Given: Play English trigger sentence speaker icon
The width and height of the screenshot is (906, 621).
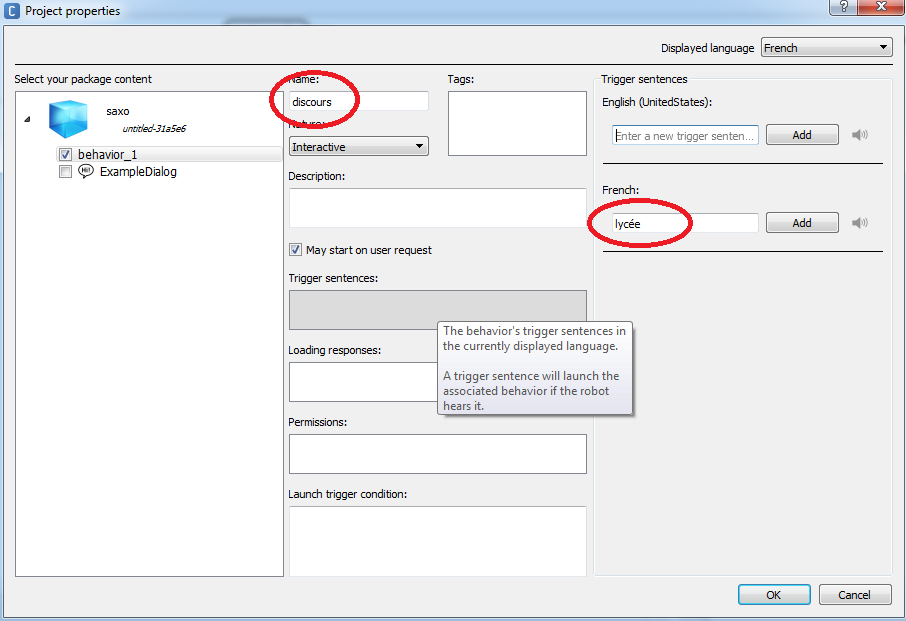Looking at the screenshot, I should (860, 135).
